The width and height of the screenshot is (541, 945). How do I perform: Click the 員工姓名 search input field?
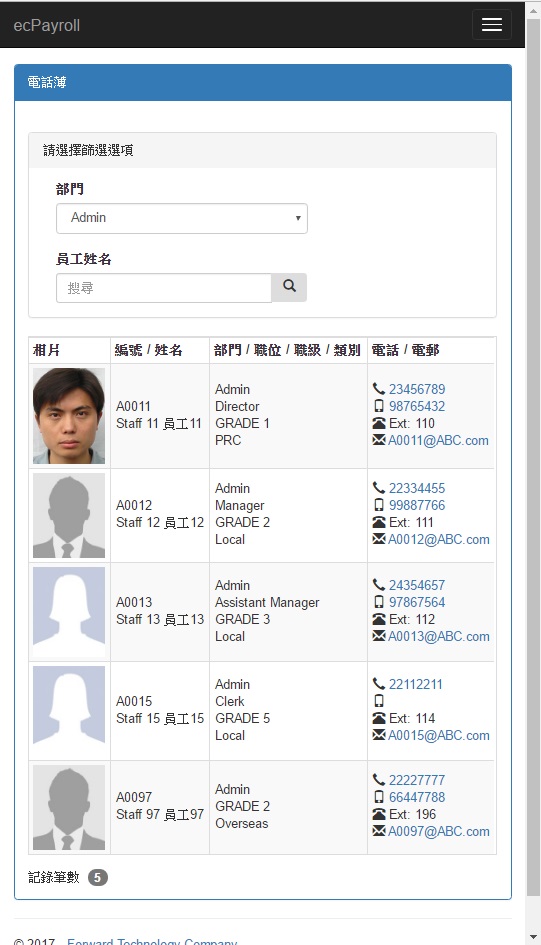164,288
